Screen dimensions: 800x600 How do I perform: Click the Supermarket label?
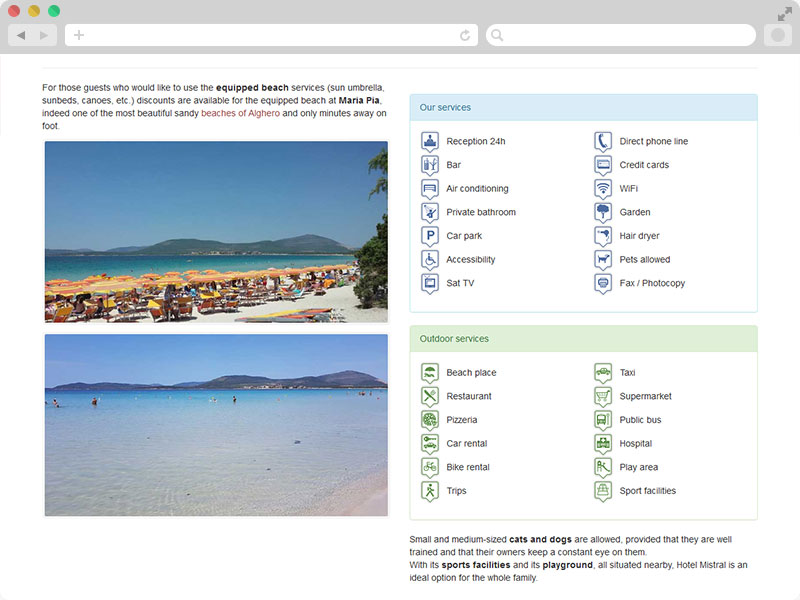pyautogui.click(x=645, y=396)
